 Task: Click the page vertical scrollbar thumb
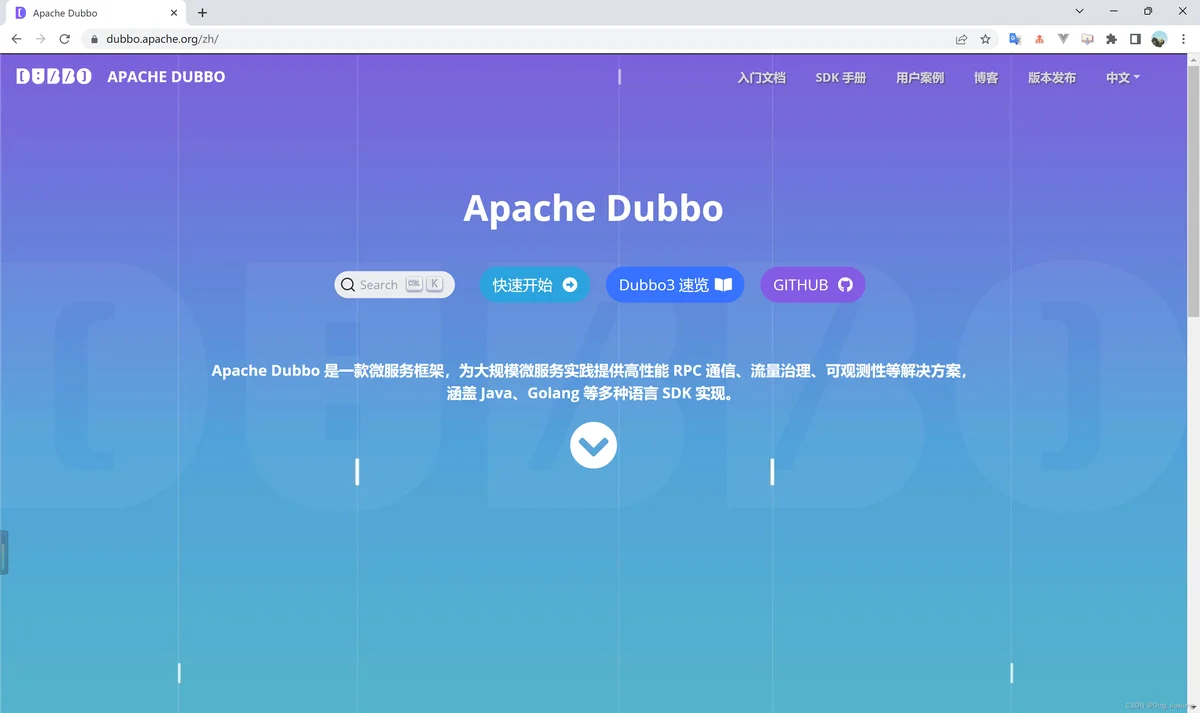(x=1192, y=190)
